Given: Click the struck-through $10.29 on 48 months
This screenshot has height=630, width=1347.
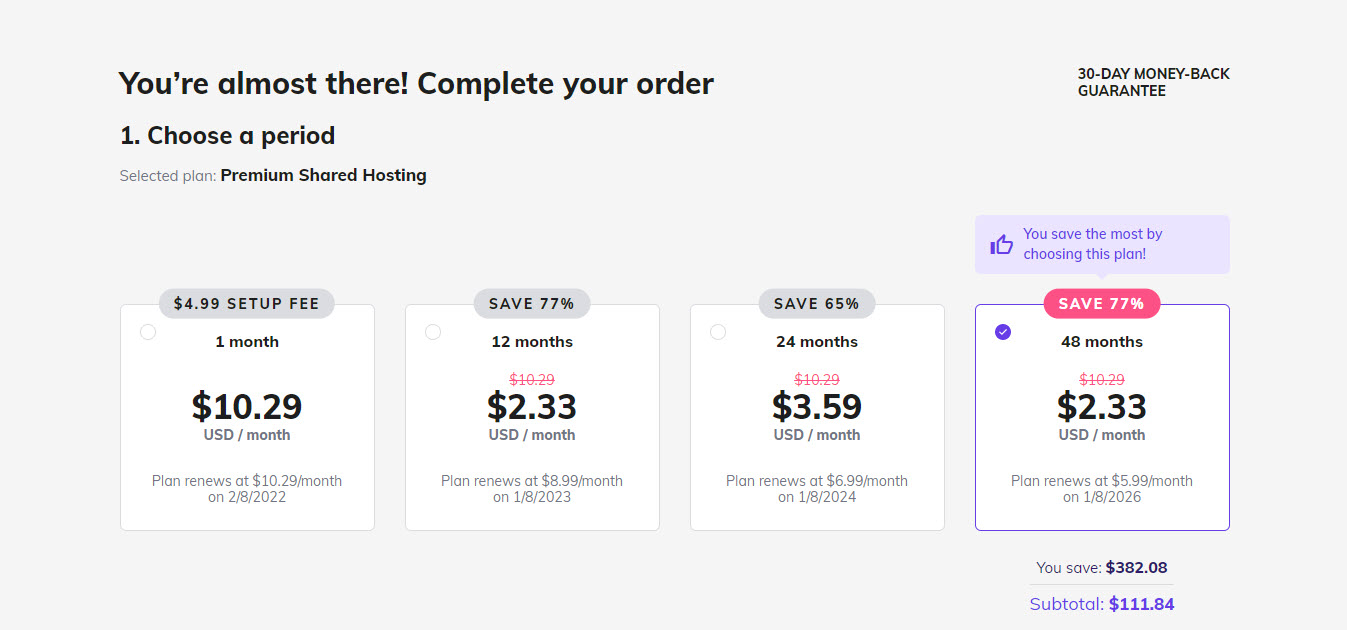Looking at the screenshot, I should (x=1102, y=380).
